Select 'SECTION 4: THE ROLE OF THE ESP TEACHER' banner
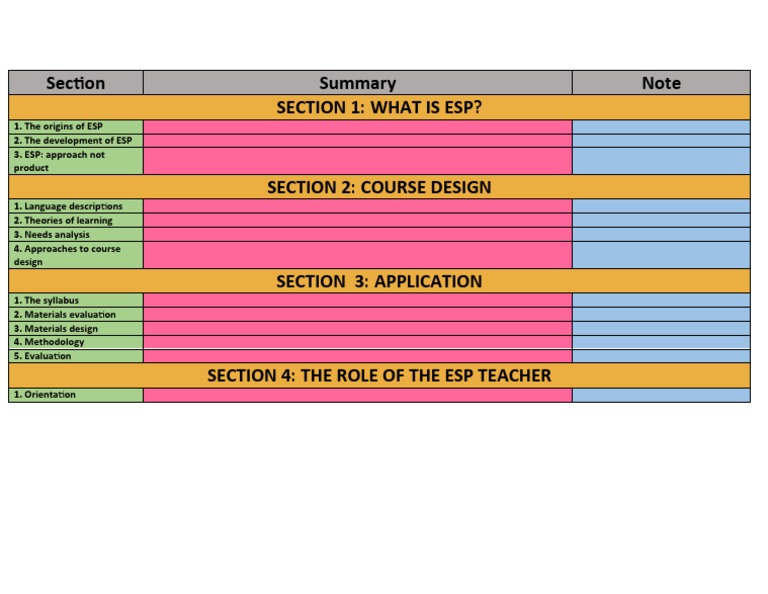 pos(379,376)
